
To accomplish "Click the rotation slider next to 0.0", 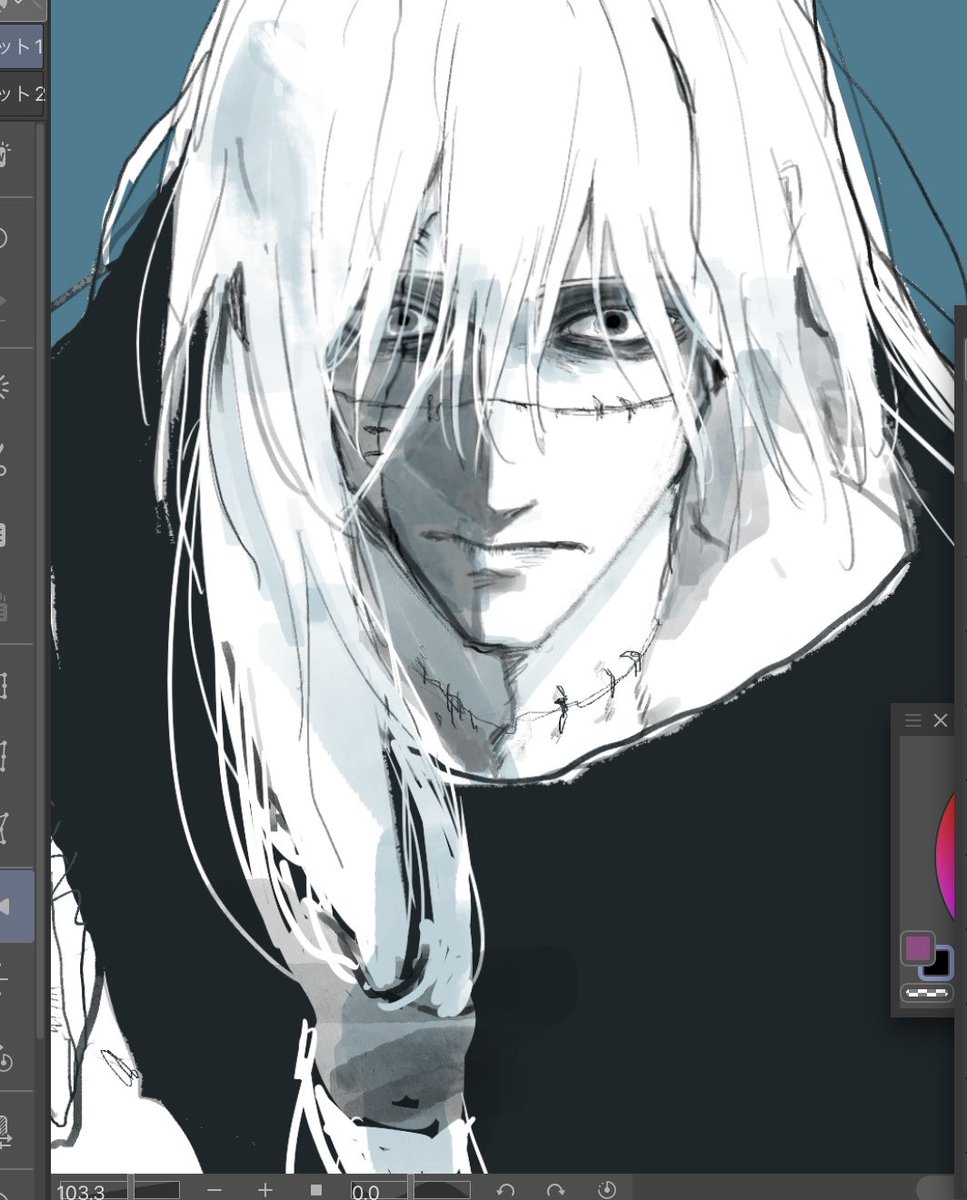I will pos(442,1191).
